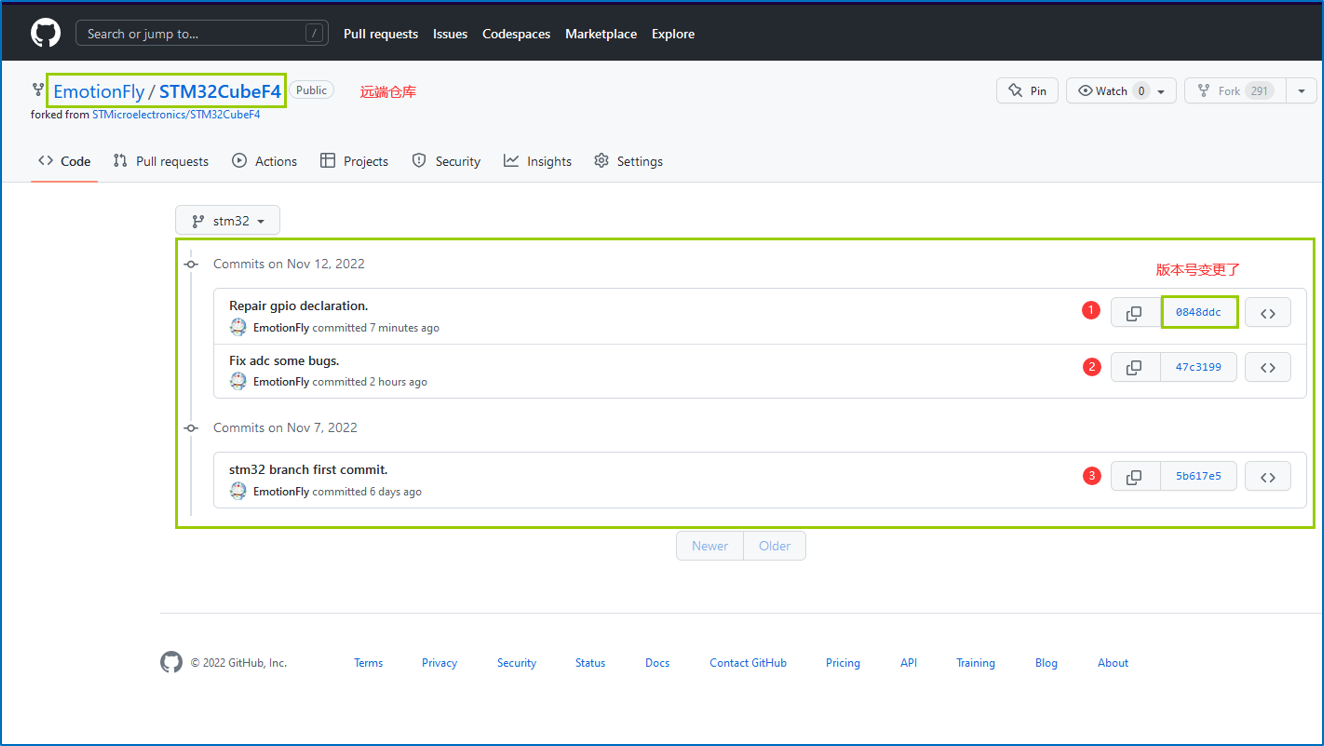Viewport: 1324px width, 746px height.
Task: Open the stm32 branch first commit message
Action: coord(308,470)
